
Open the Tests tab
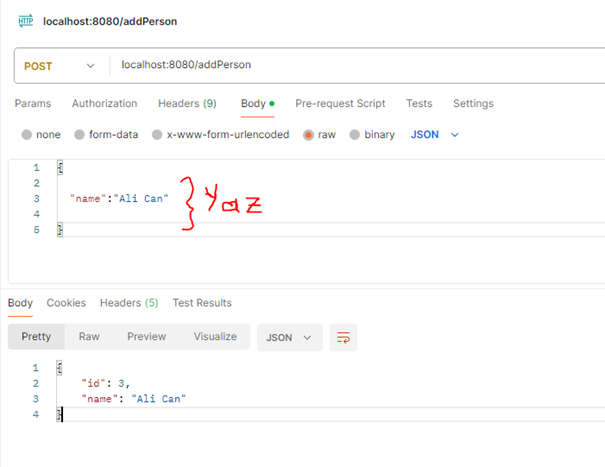(x=419, y=103)
